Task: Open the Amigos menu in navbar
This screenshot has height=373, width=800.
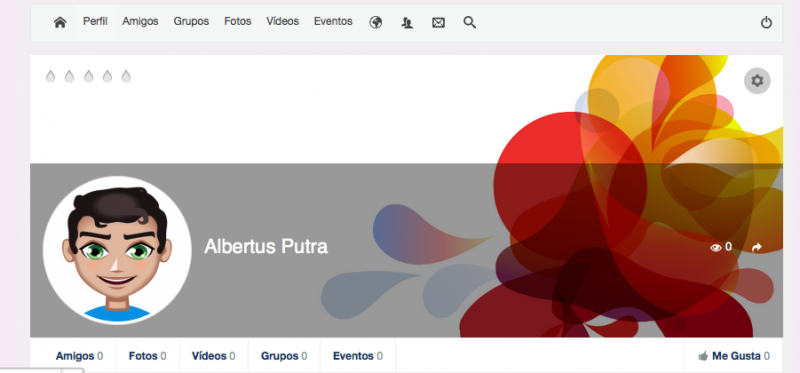Action: tap(140, 21)
